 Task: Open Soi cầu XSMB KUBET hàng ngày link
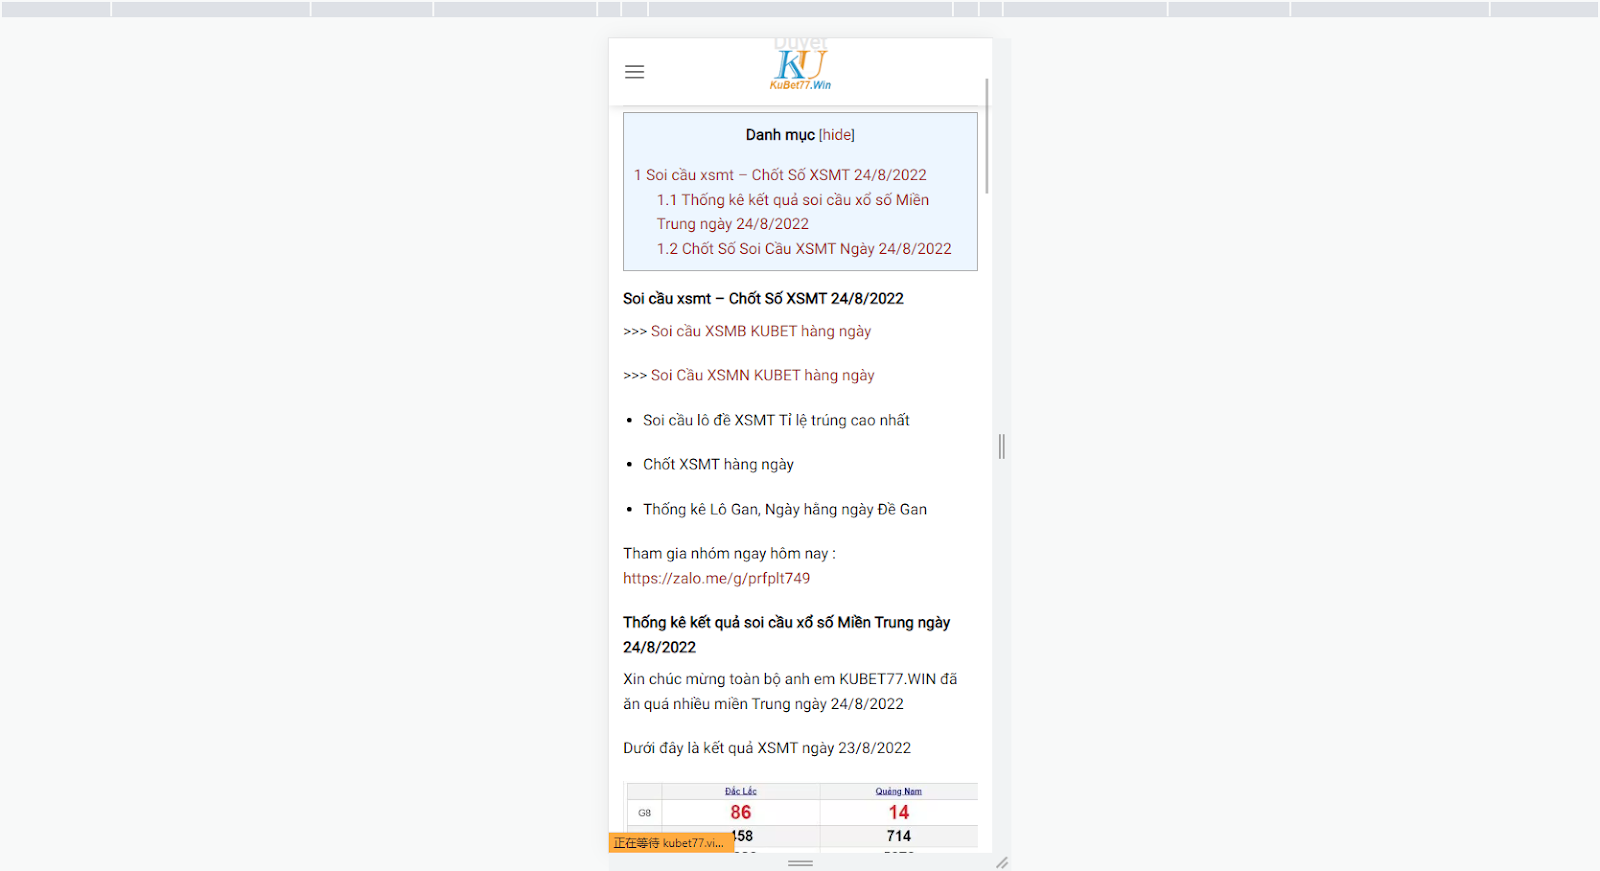(761, 331)
